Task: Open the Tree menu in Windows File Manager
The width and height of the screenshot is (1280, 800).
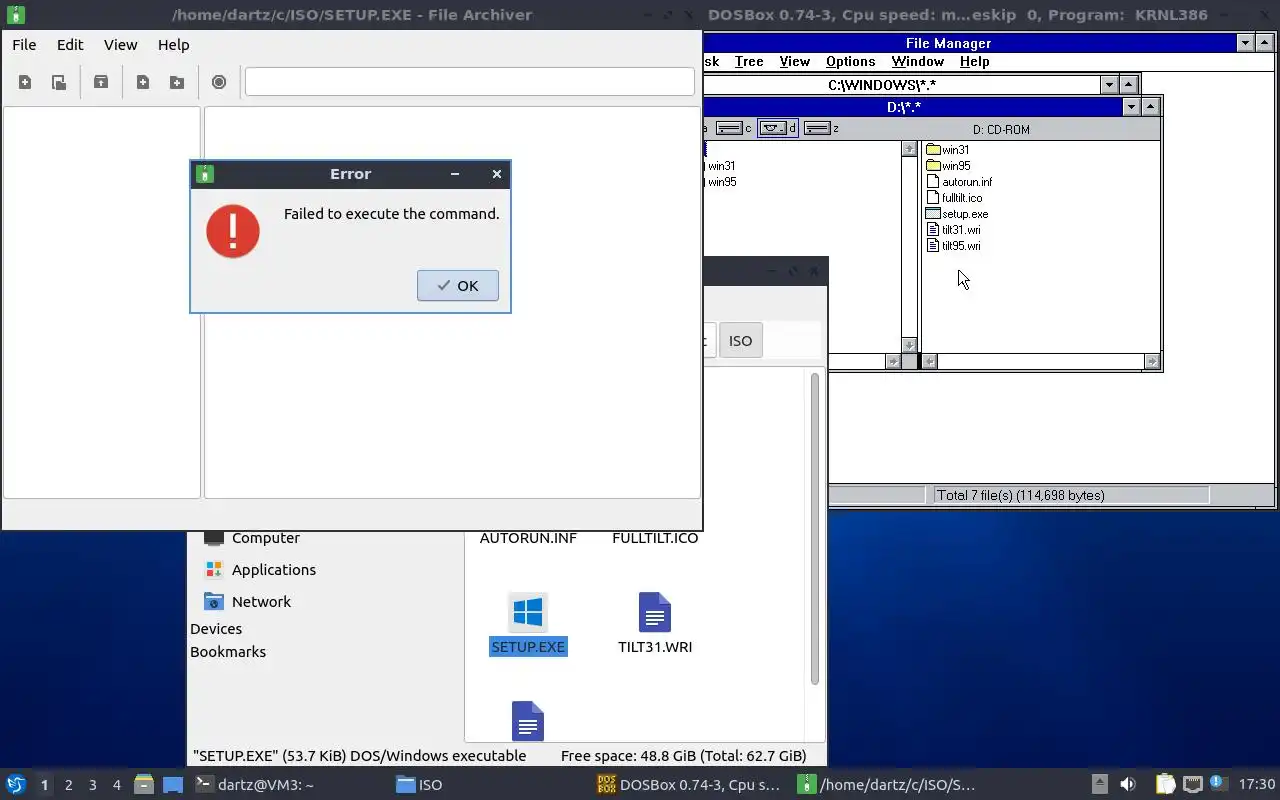Action: [x=749, y=62]
